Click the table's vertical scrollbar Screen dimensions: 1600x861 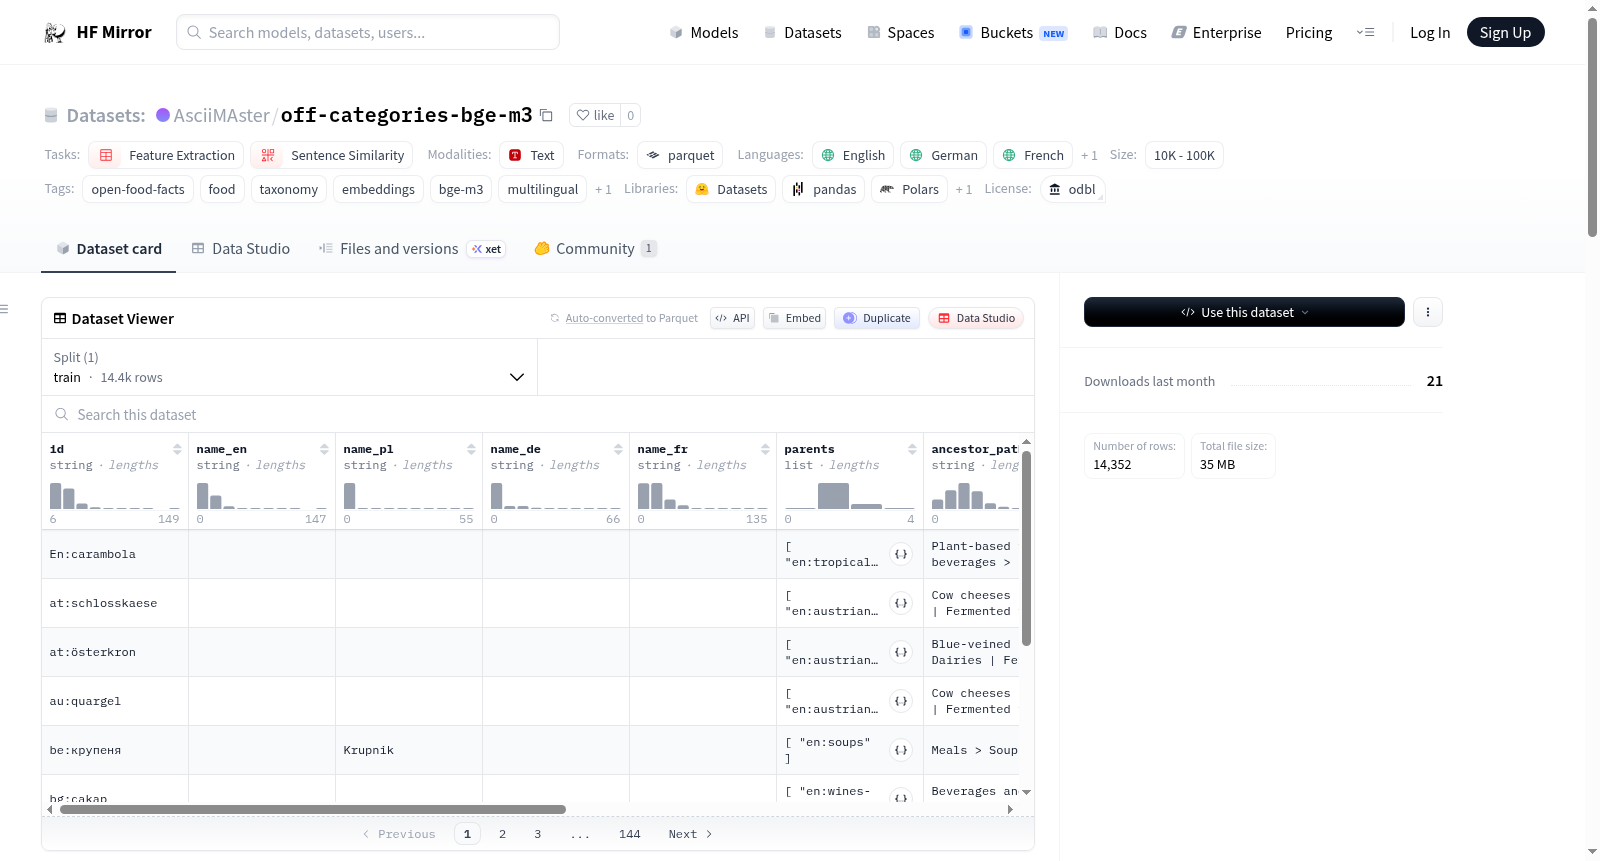[x=1026, y=548]
